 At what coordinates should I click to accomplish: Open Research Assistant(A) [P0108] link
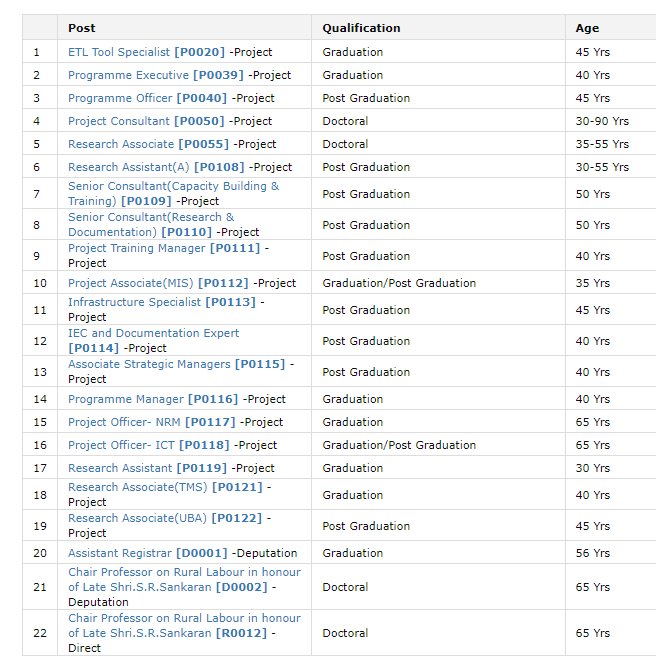tap(156, 167)
